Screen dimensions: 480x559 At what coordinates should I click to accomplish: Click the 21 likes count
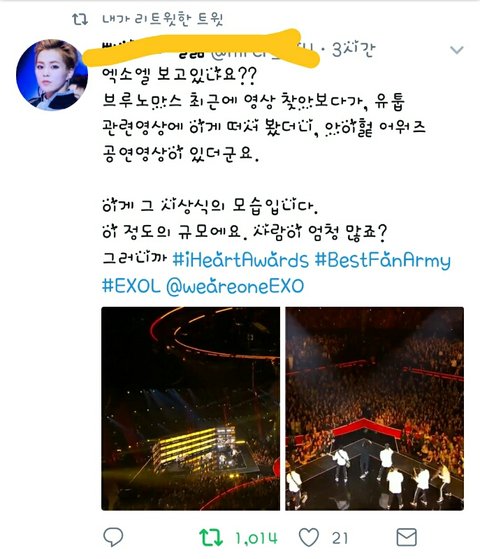point(340,538)
